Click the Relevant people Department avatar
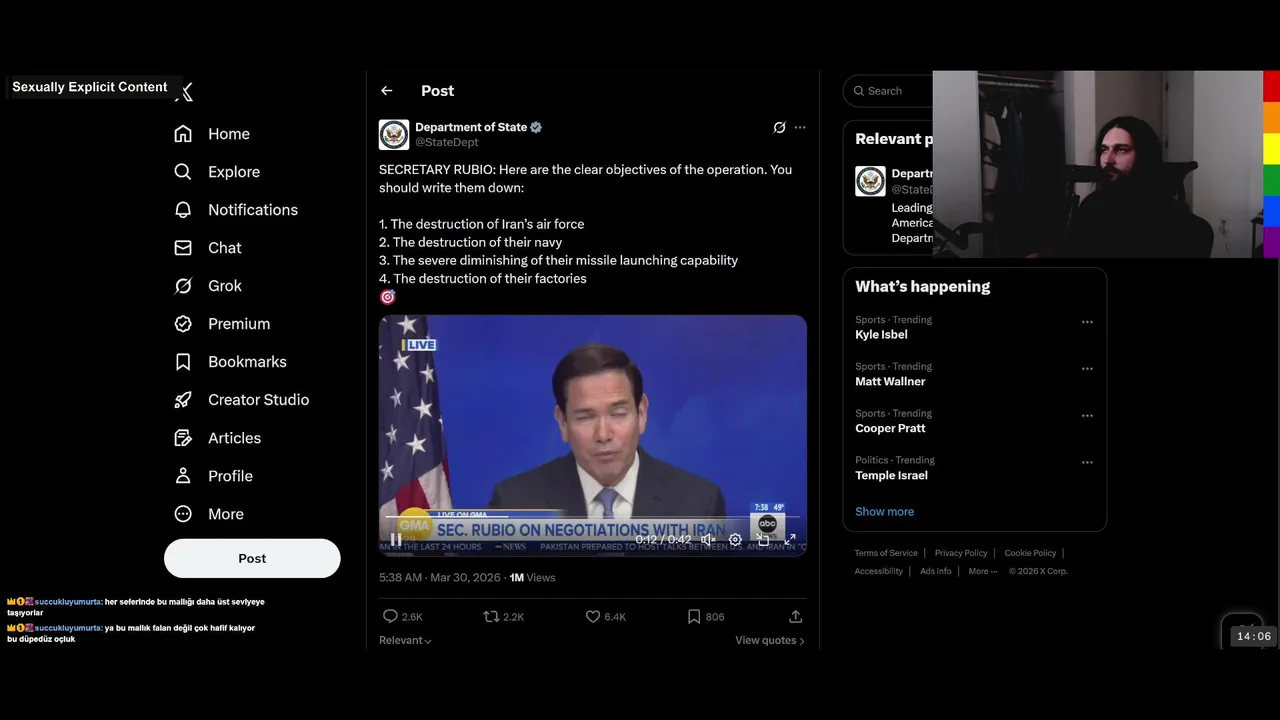The width and height of the screenshot is (1280, 720). click(870, 181)
